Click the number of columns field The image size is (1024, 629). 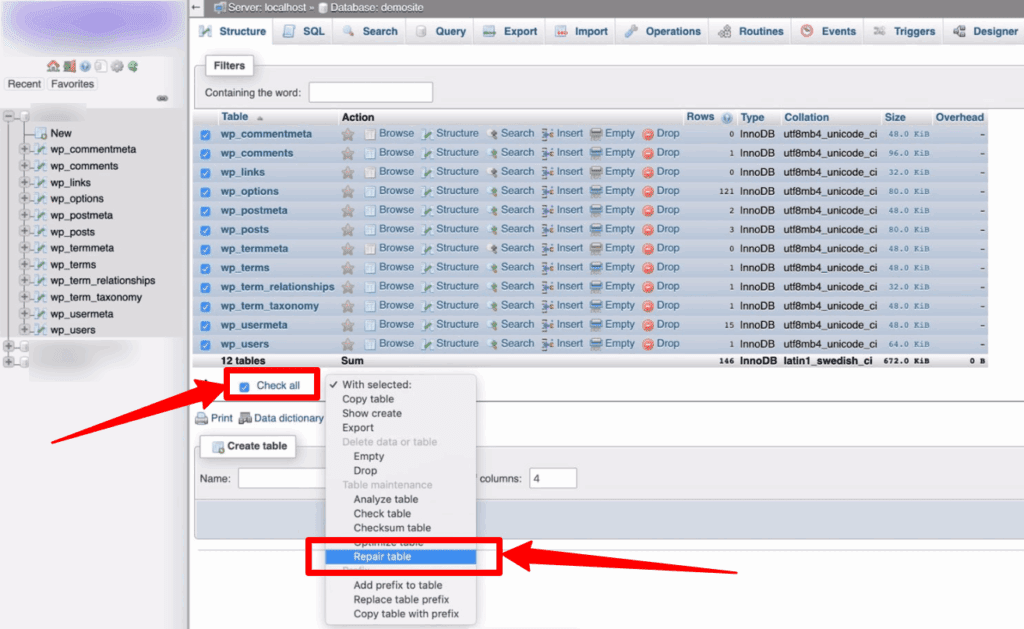(552, 478)
